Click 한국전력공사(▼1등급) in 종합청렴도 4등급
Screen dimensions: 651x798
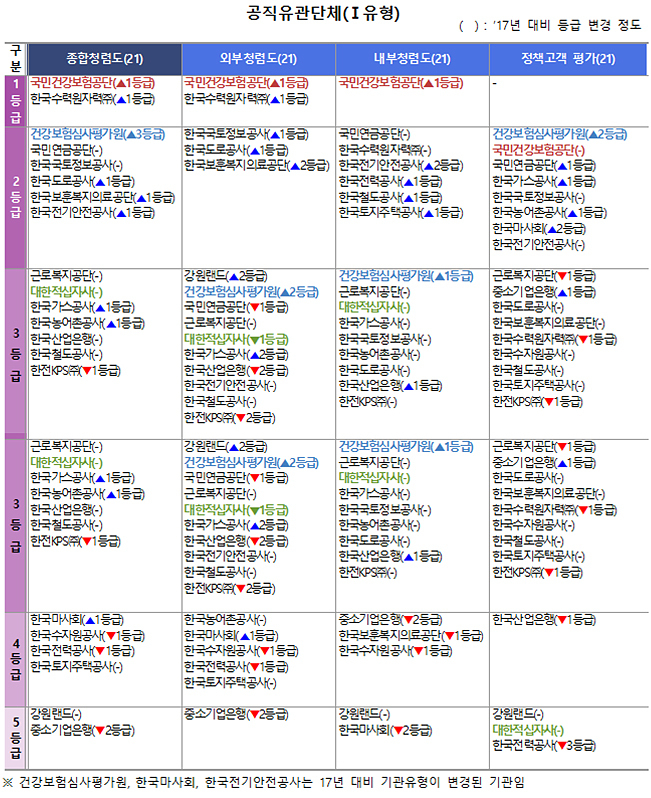coord(82,651)
